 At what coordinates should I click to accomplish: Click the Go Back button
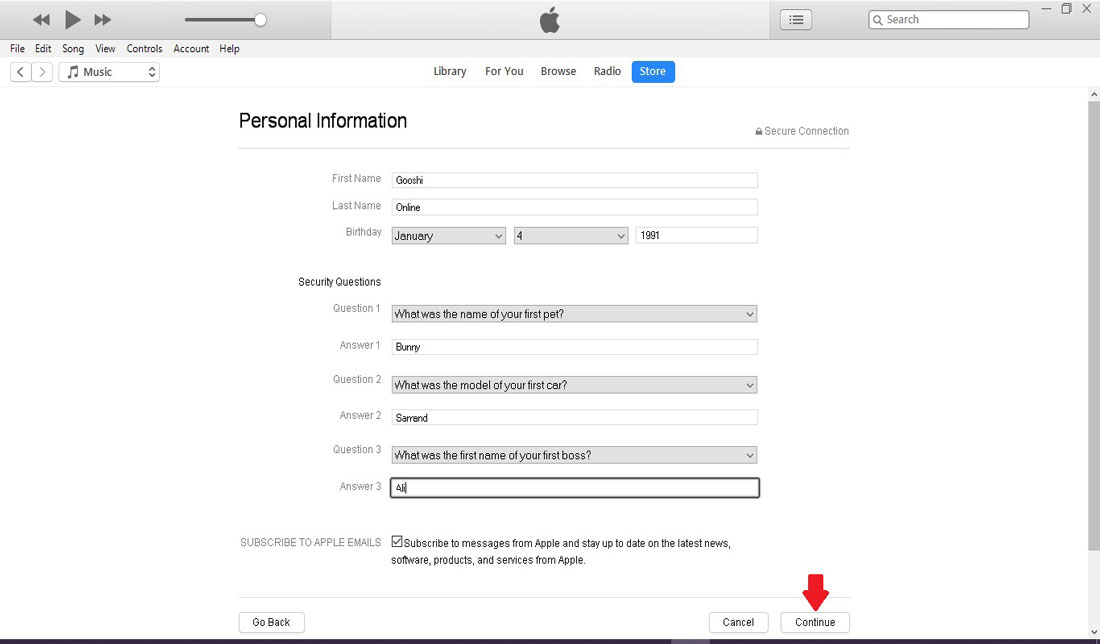271,622
